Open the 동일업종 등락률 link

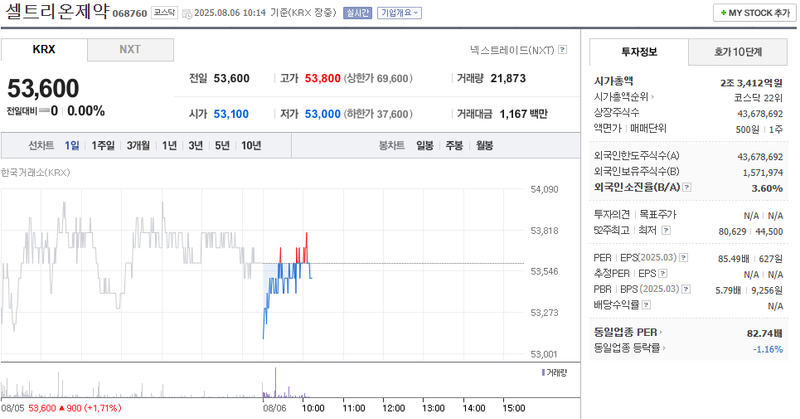(x=630, y=348)
